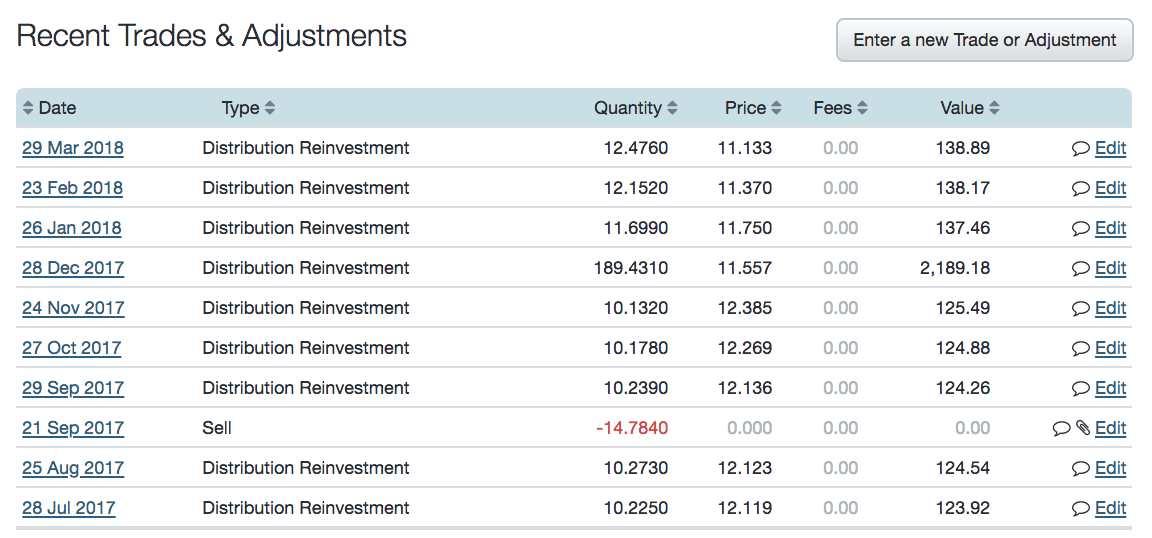
Task: Open comment icon for 23 Feb 2018 row
Action: click(x=1080, y=189)
